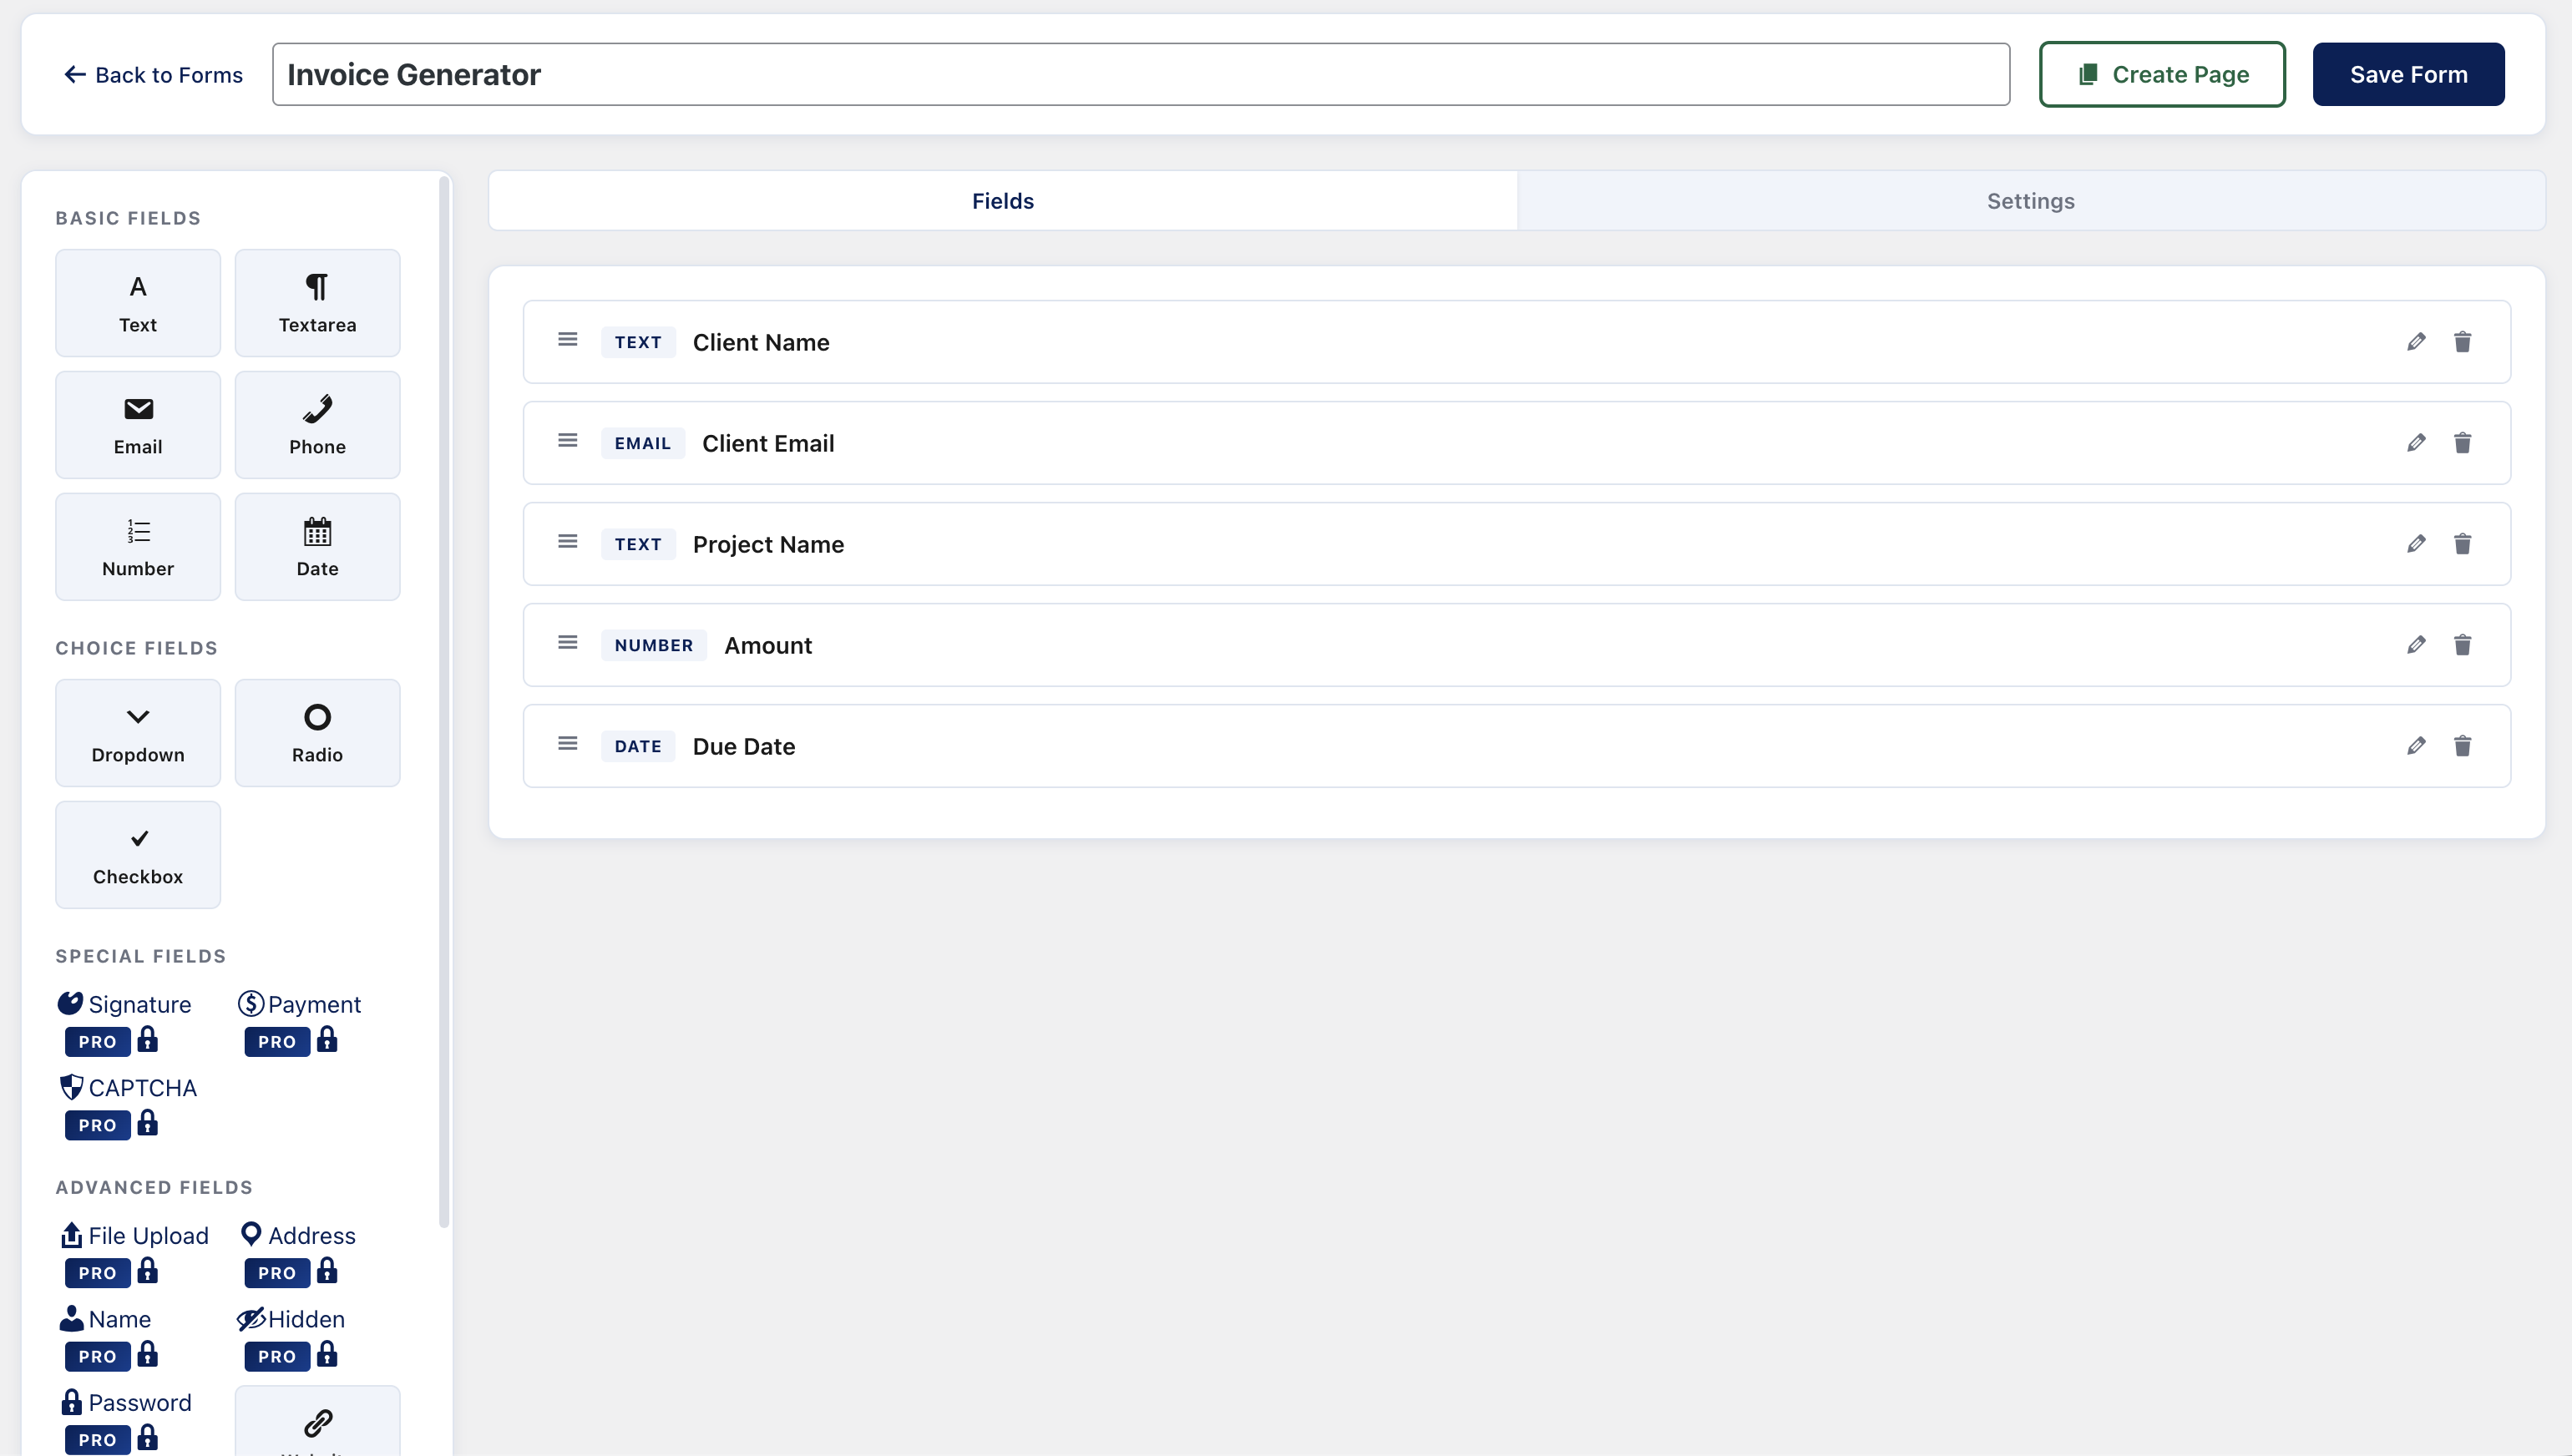The width and height of the screenshot is (2572, 1456).
Task: Go back to Forms
Action: point(152,74)
